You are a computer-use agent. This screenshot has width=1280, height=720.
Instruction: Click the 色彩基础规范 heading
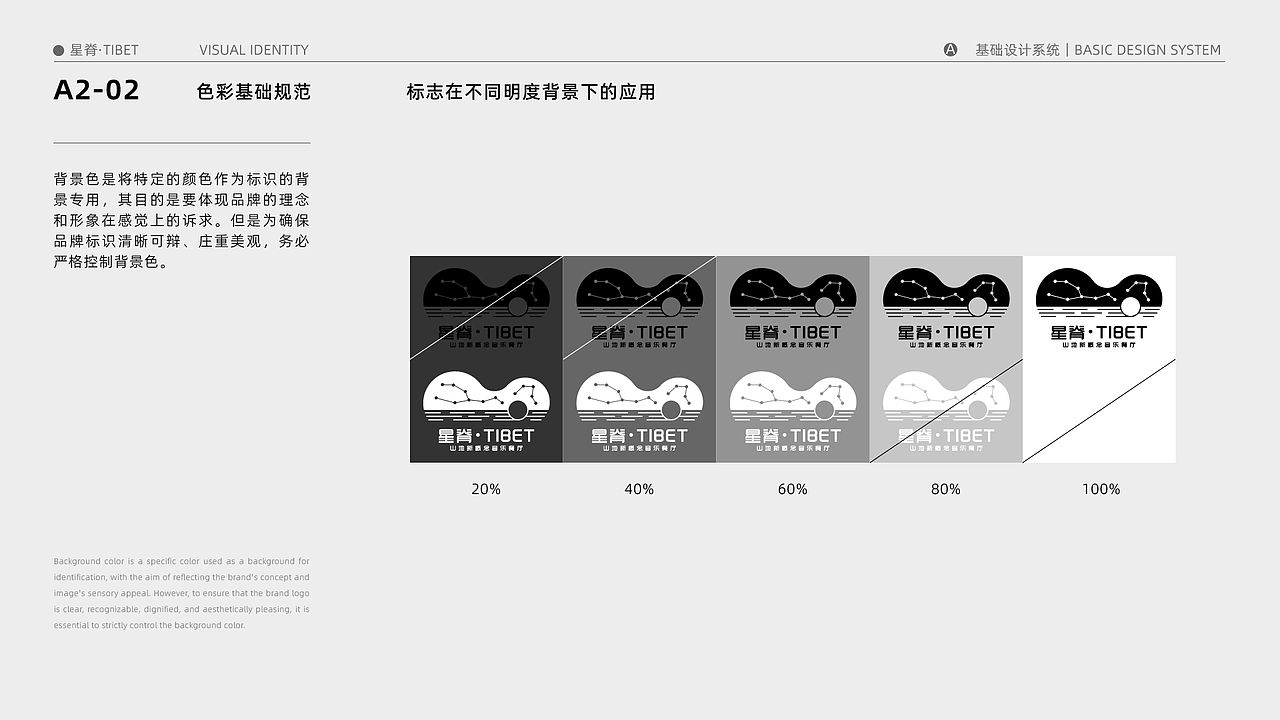pos(254,92)
